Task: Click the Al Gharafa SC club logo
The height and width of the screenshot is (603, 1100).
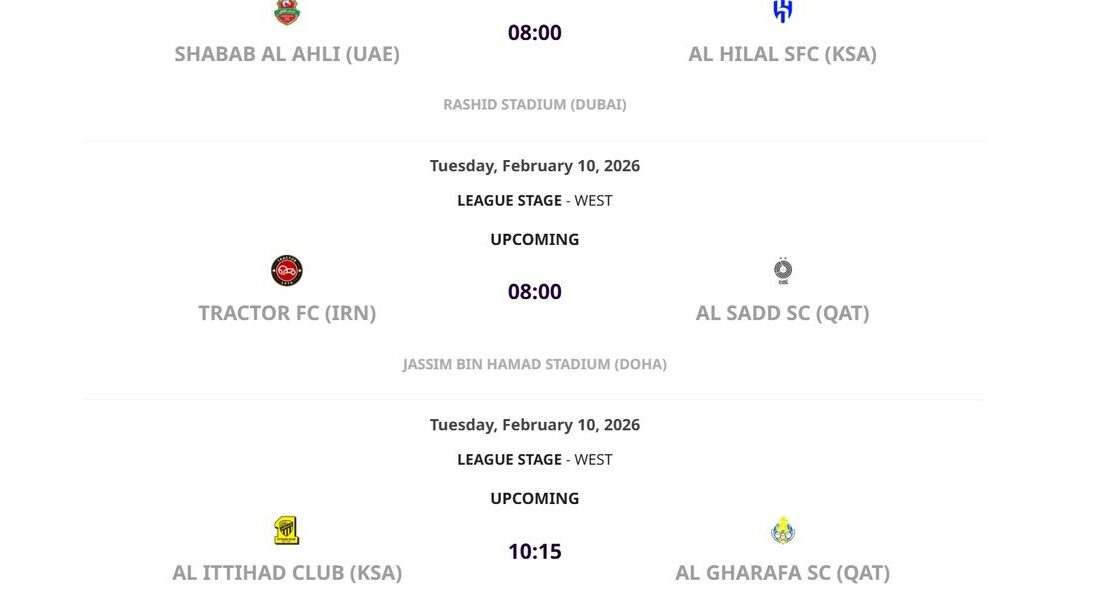Action: (x=783, y=530)
